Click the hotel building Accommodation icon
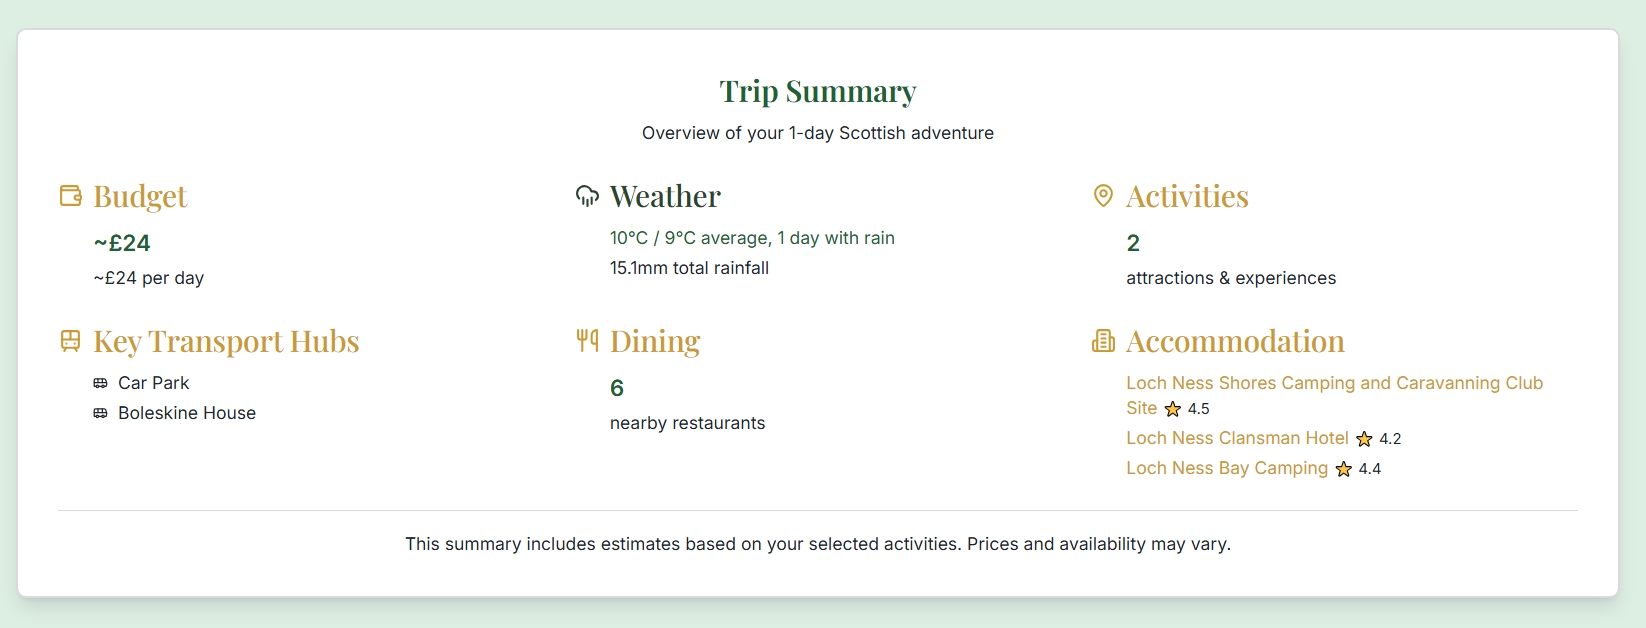 coord(1103,341)
